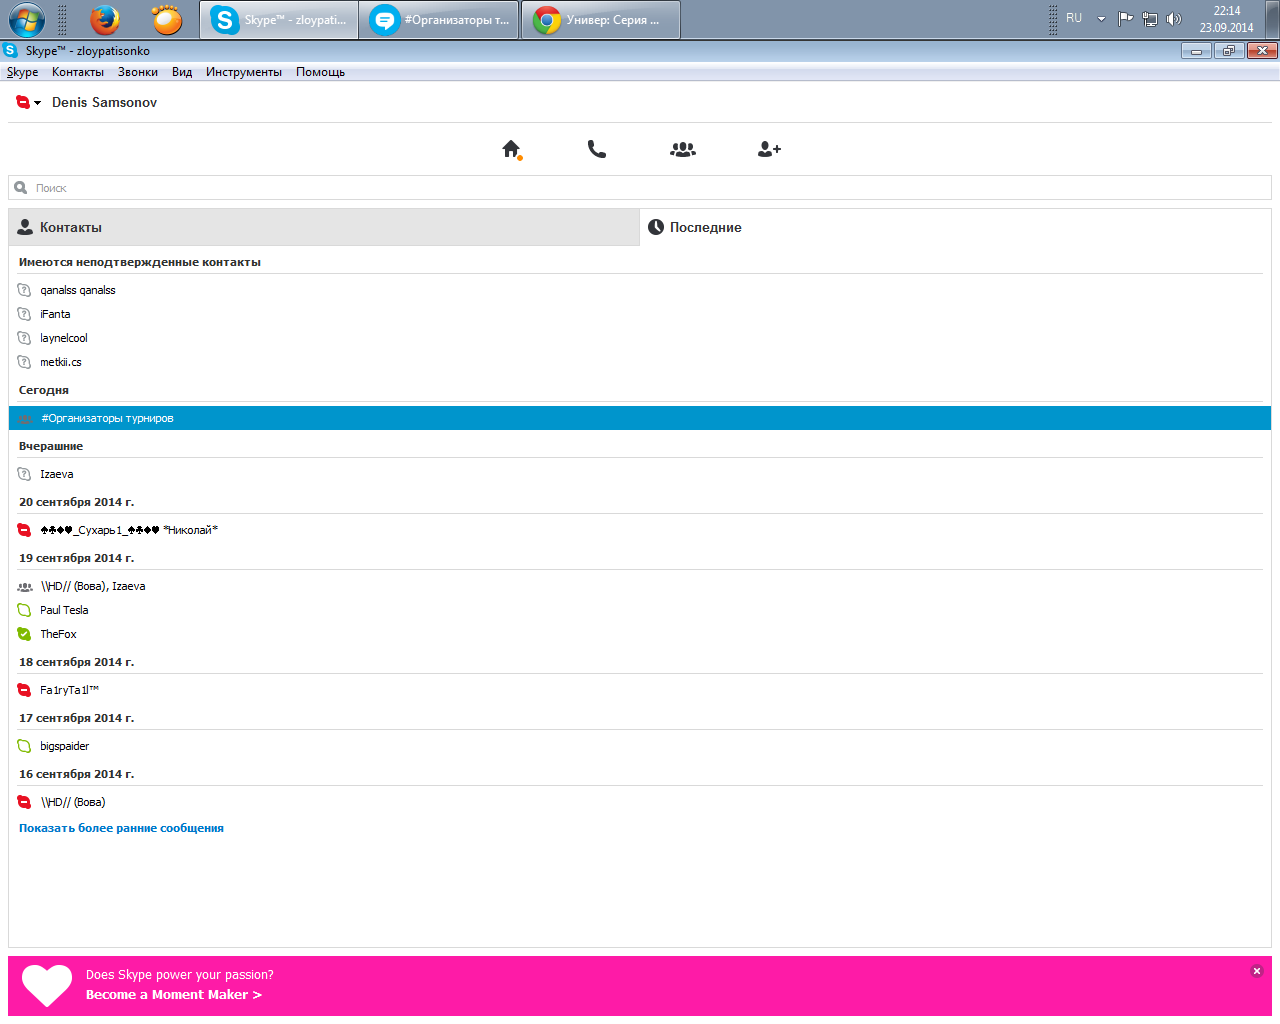Launch Firefox from the taskbar
Image resolution: width=1280 pixels, height=1024 pixels.
[104, 19]
